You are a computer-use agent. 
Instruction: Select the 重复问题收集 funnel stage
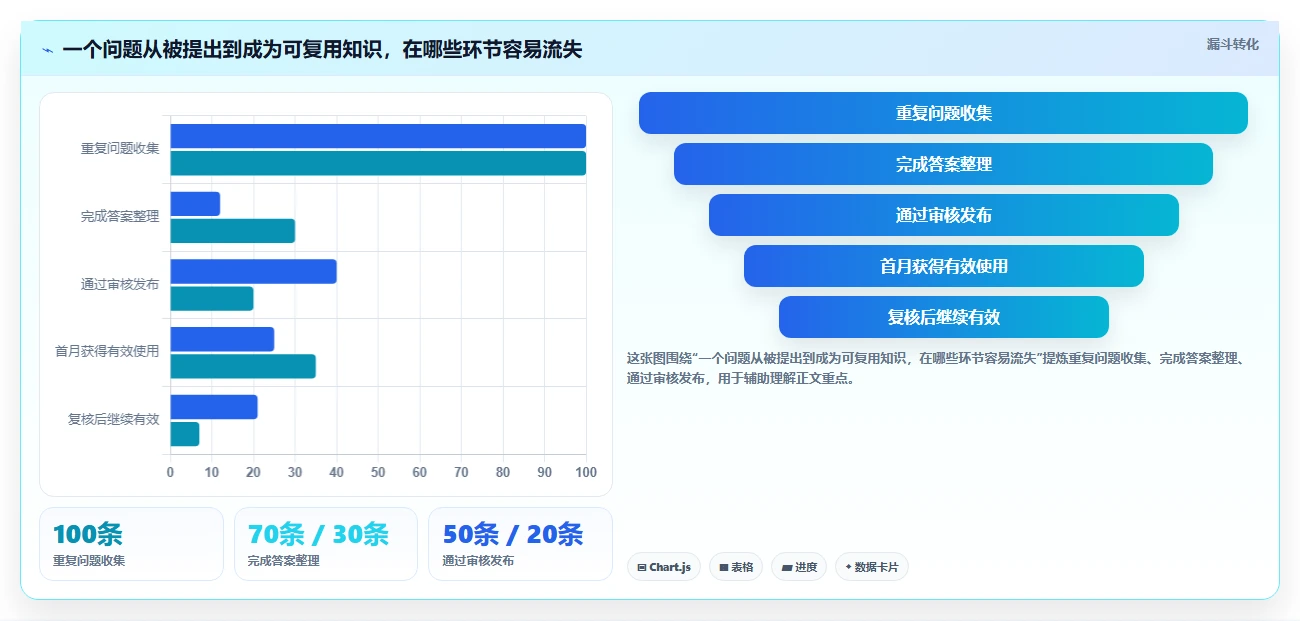pyautogui.click(x=943, y=113)
